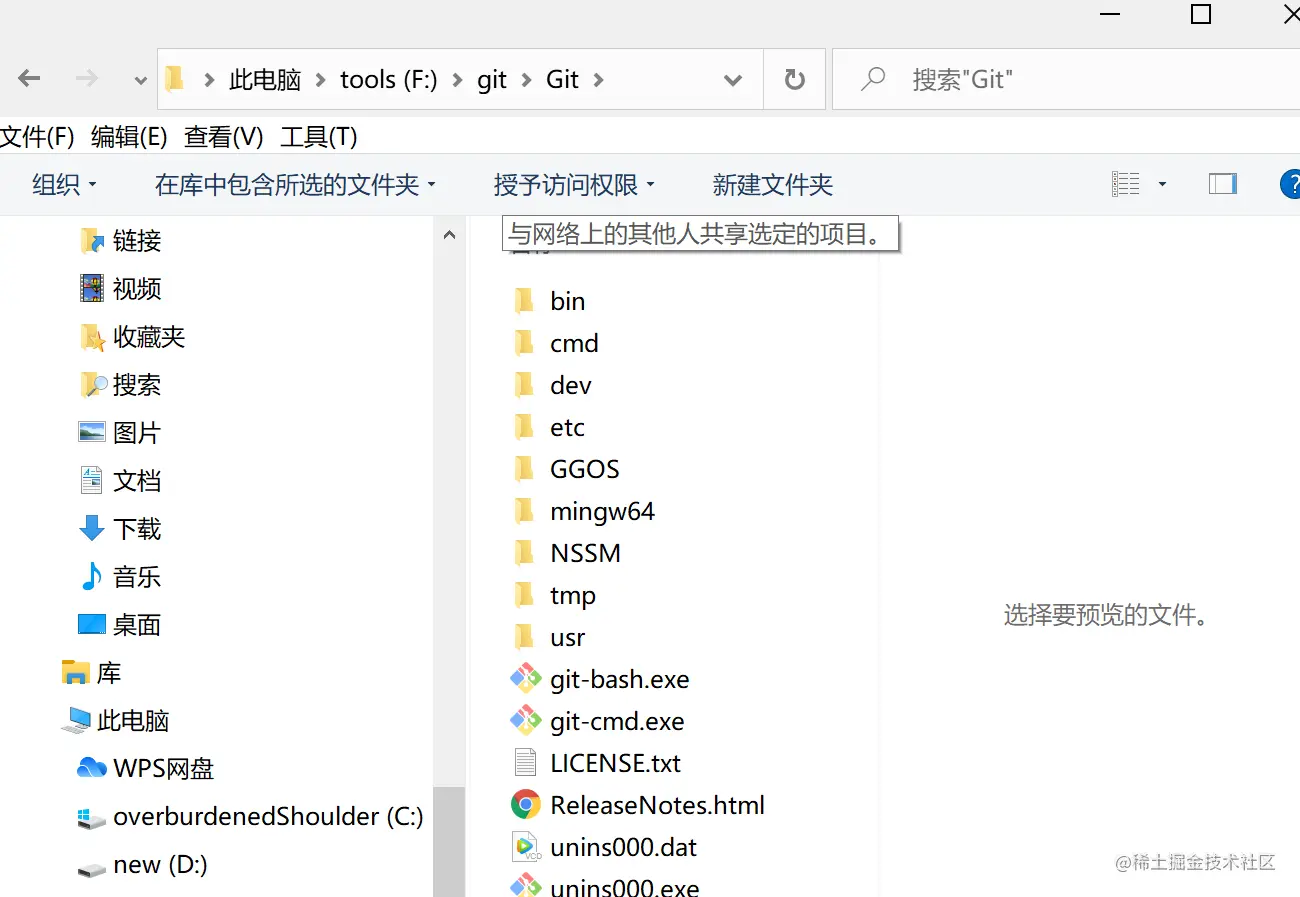This screenshot has width=1300, height=897.
Task: Select 此电脑 in the navigation pane
Action: (x=115, y=720)
